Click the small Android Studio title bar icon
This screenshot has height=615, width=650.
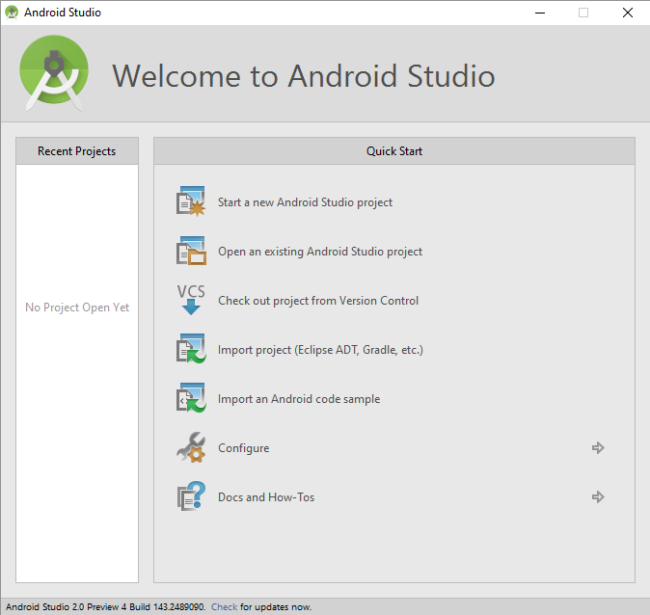(x=11, y=13)
